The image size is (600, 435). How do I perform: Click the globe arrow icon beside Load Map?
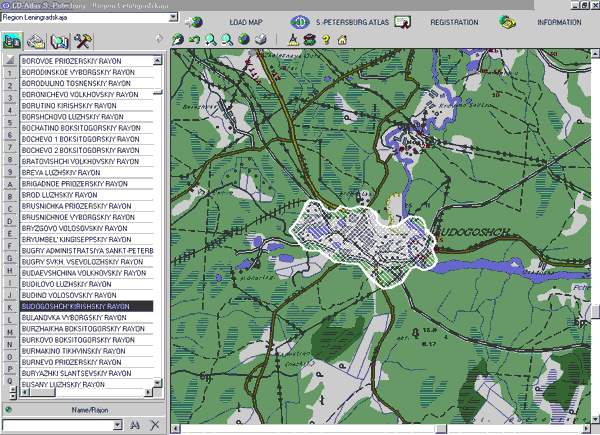pos(194,22)
